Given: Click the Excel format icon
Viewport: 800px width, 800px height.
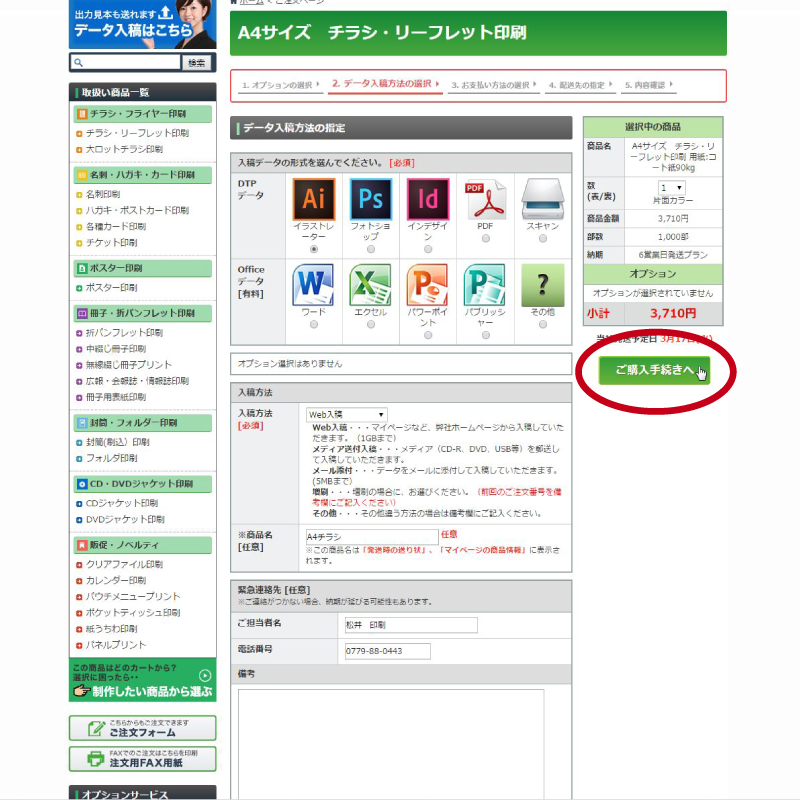Looking at the screenshot, I should point(371,285).
